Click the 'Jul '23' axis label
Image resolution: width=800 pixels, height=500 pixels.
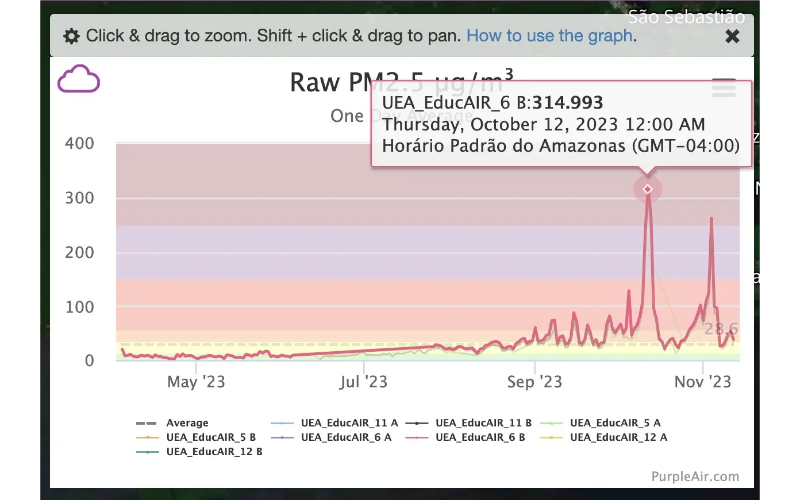tap(364, 382)
